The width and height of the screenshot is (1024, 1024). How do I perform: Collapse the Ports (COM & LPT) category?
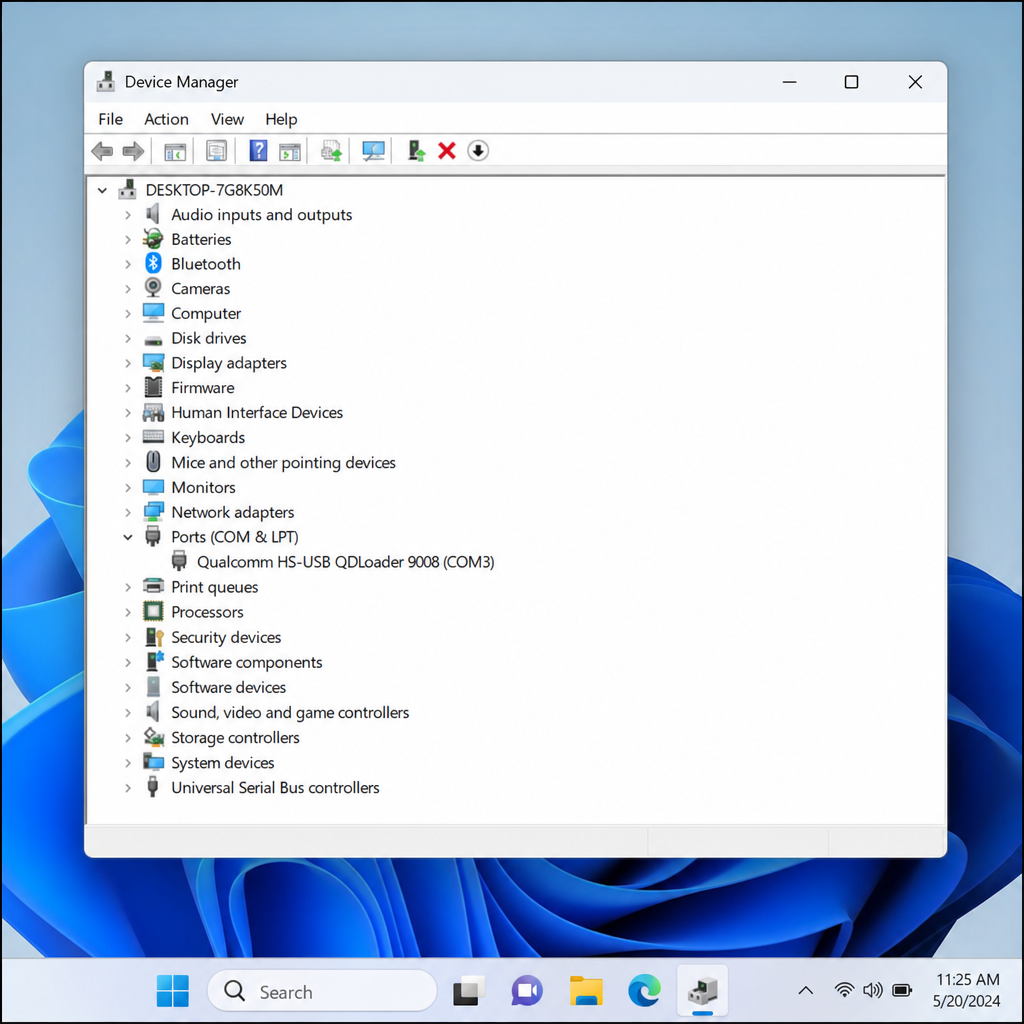128,537
